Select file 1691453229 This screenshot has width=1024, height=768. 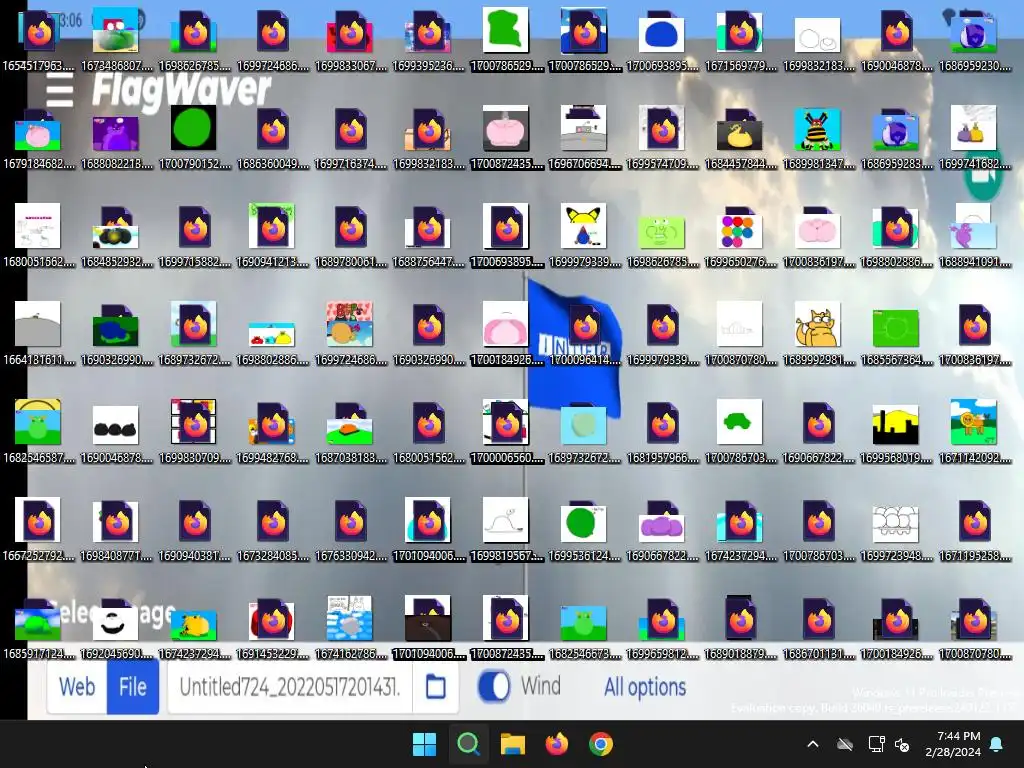point(272,627)
